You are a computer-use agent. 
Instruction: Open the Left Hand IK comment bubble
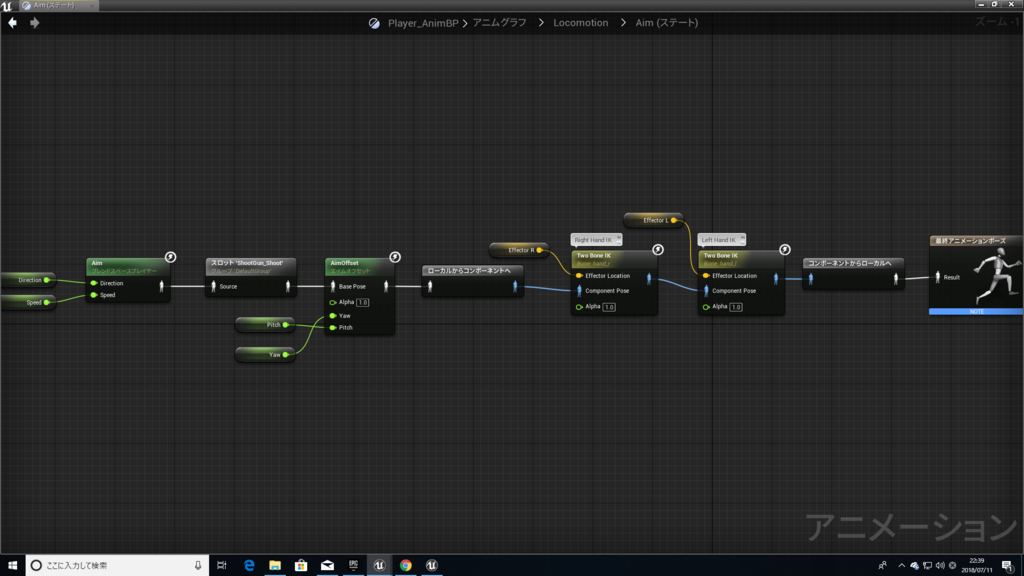click(721, 240)
